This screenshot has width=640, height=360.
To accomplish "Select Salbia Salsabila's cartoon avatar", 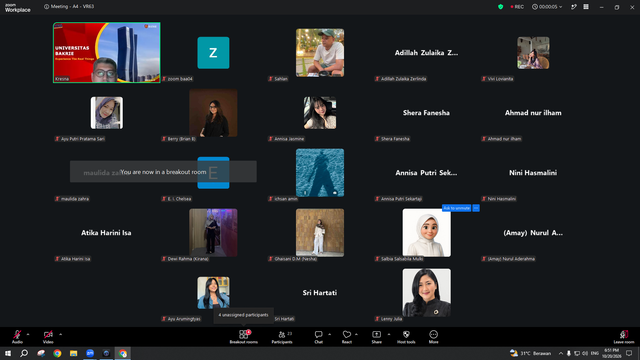I will coord(427,233).
